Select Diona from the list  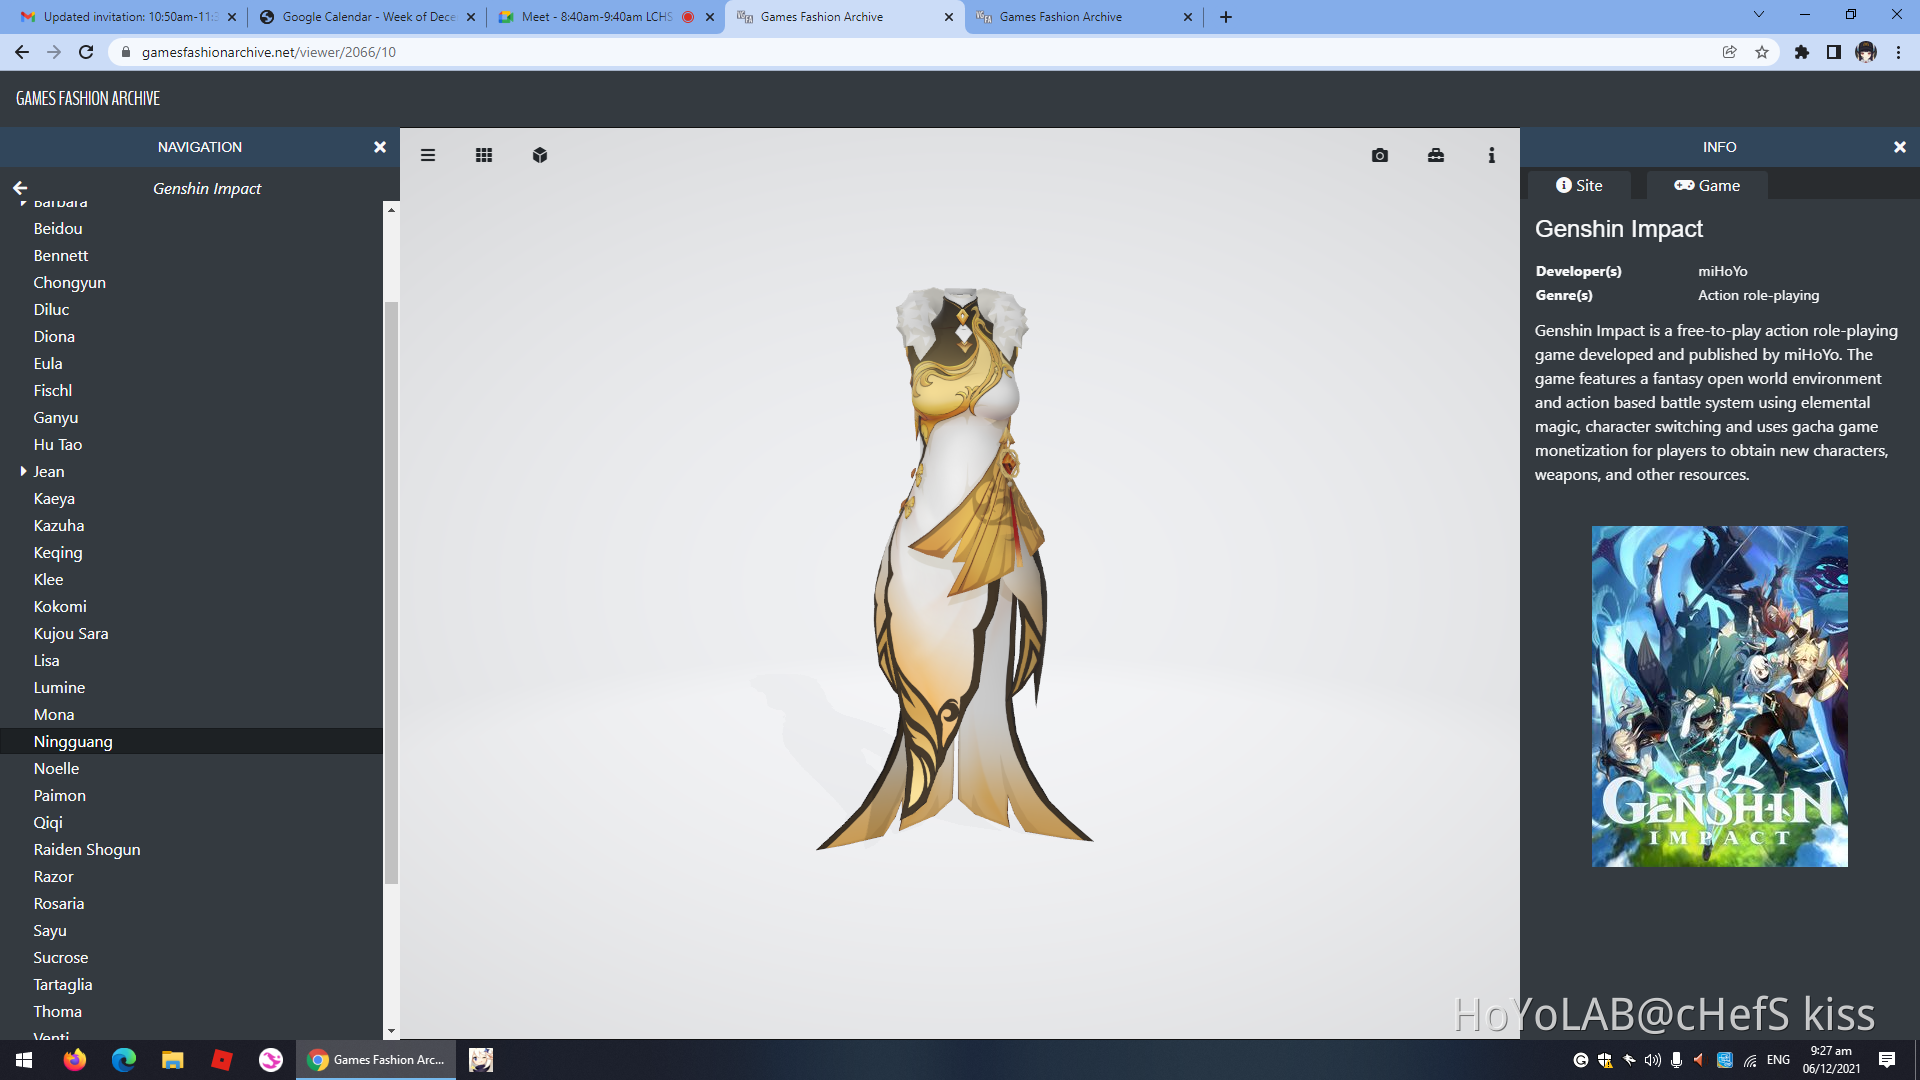tap(54, 337)
